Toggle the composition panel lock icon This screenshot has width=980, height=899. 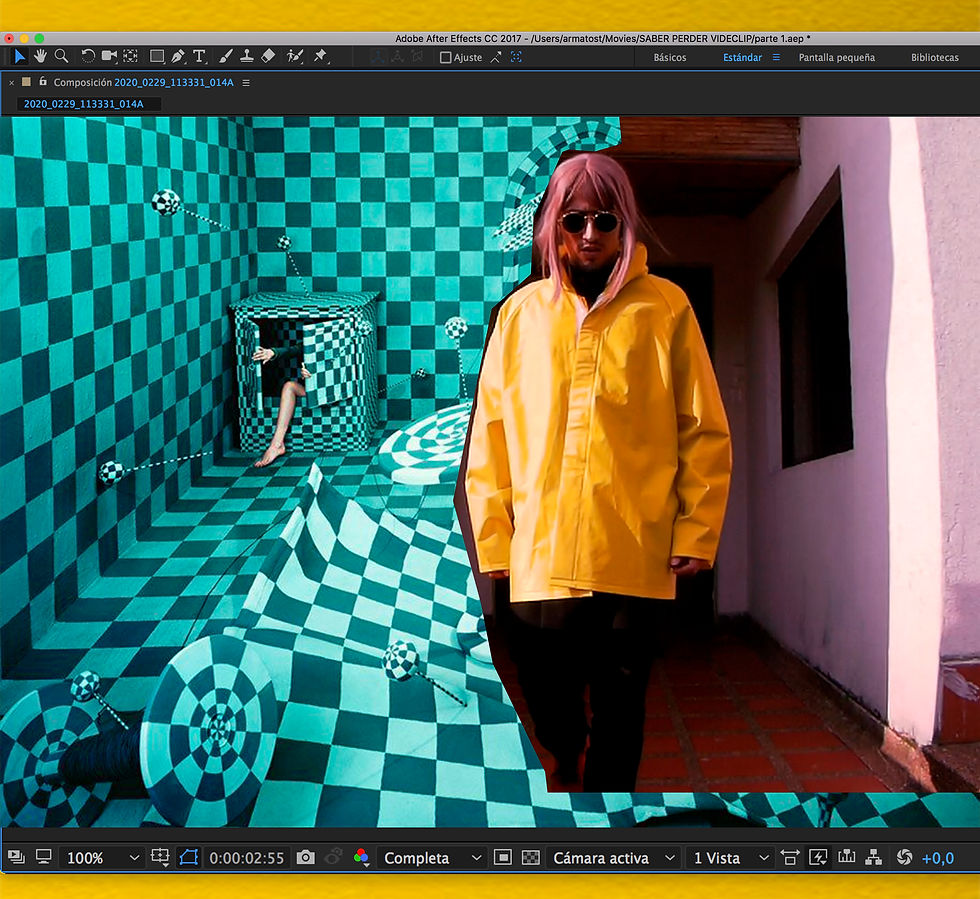[x=42, y=81]
